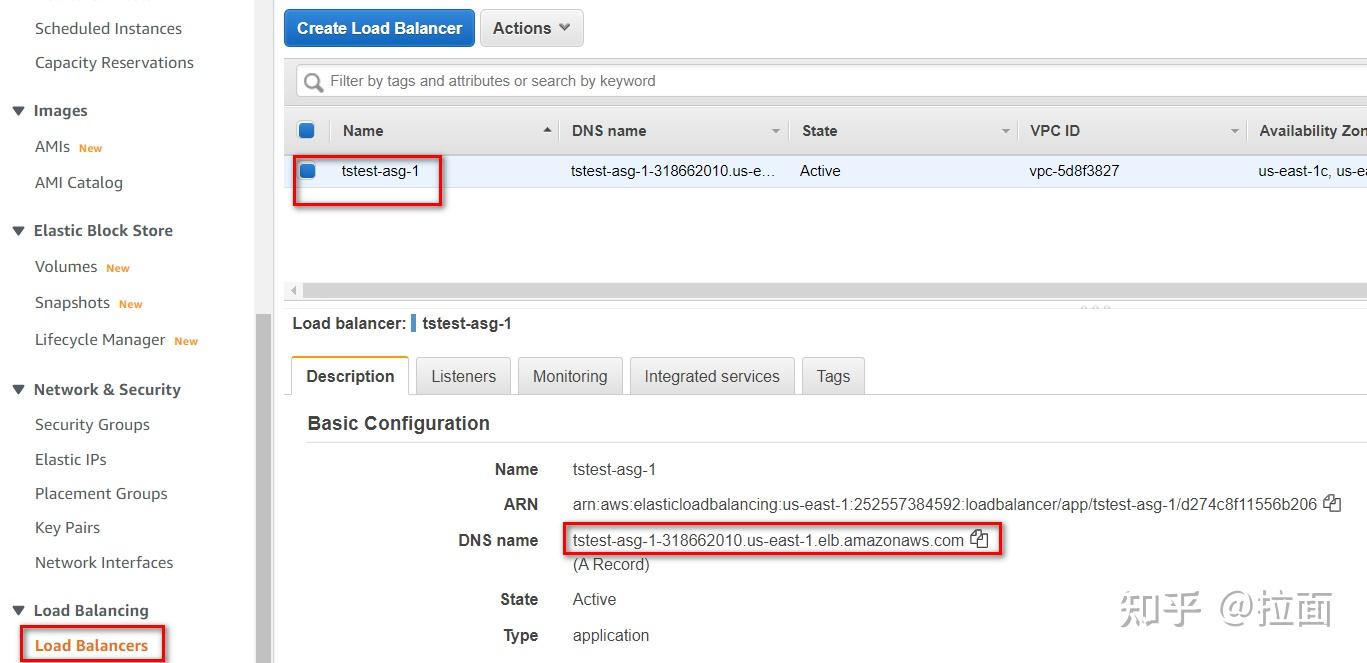Collapse the Network & Security section
1367x663 pixels.
tap(18, 390)
